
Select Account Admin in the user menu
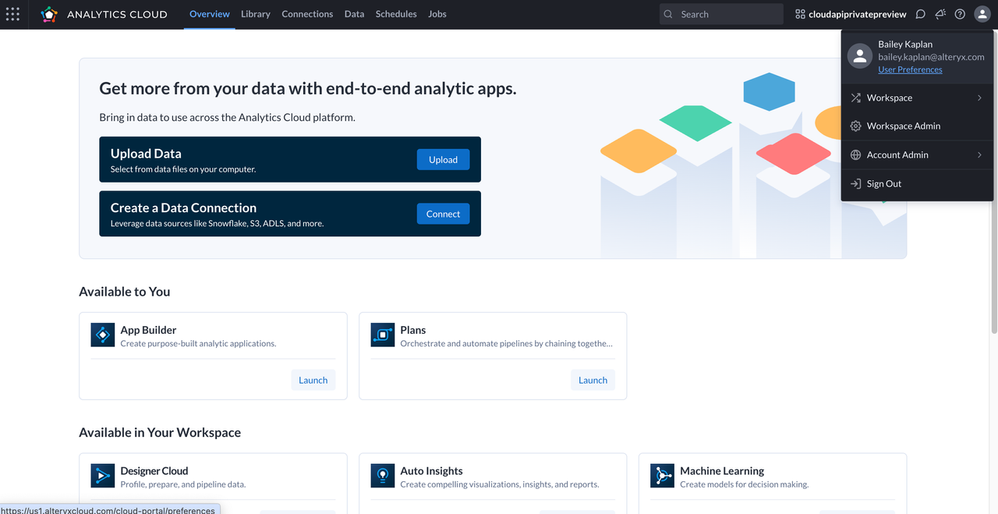tap(917, 155)
